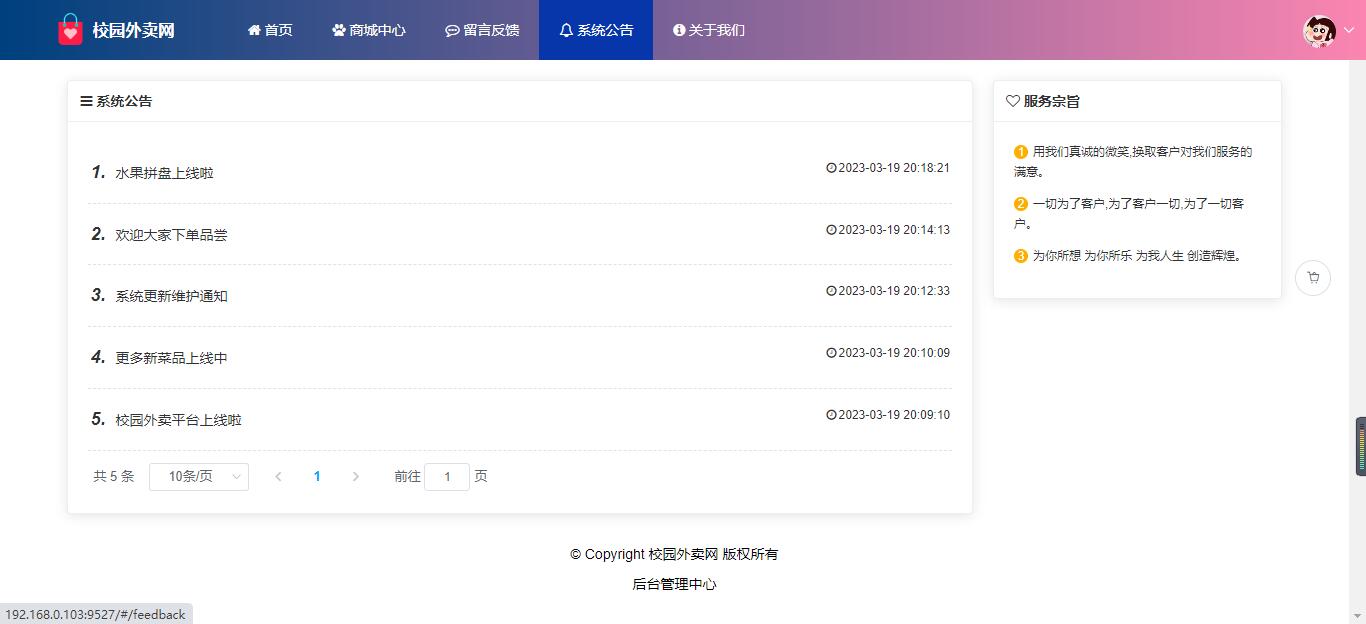Open announcement 水果拼盘上线啦
The image size is (1366, 624).
pos(164,173)
